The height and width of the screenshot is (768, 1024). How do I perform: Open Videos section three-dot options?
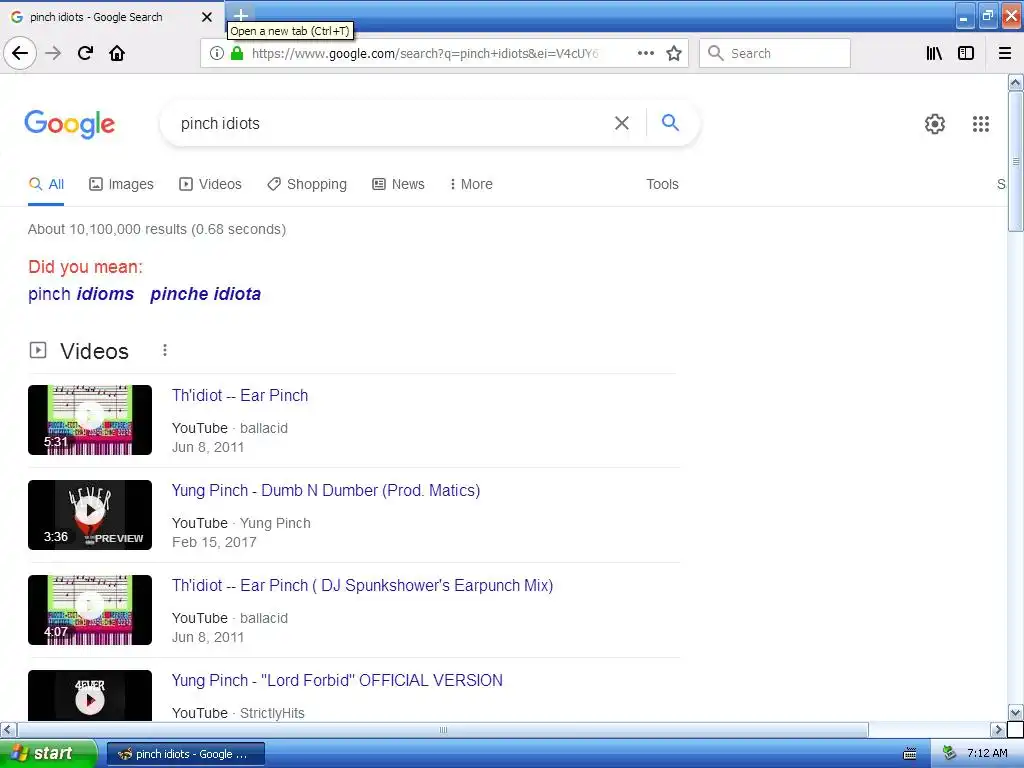tap(165, 351)
